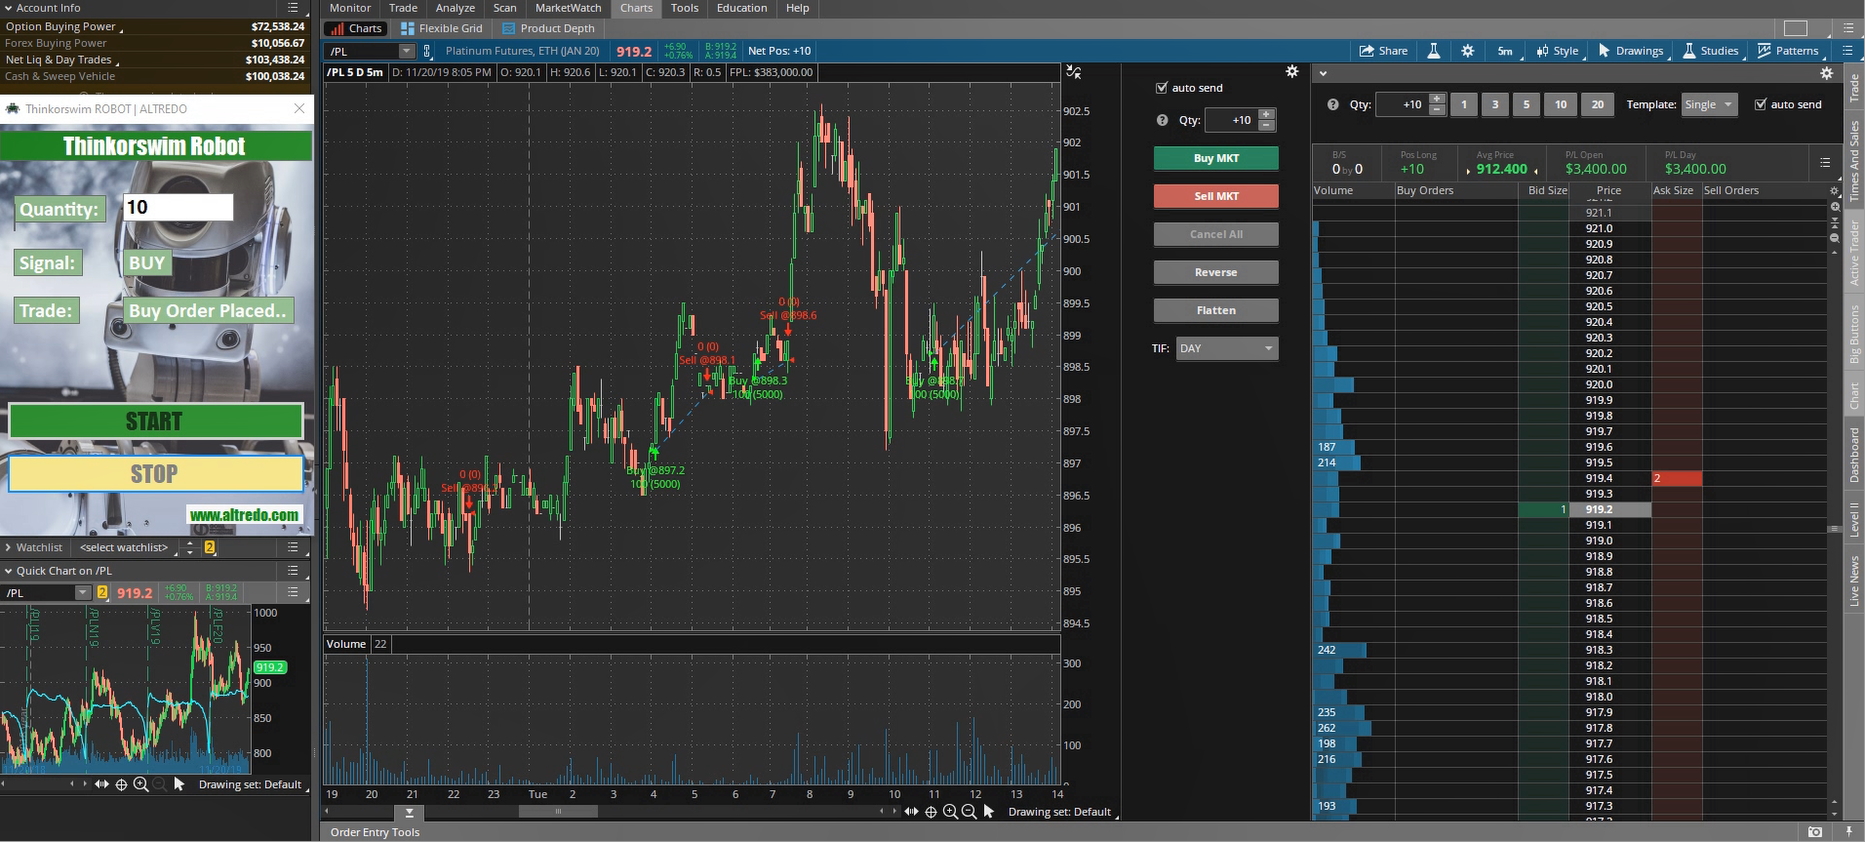
Task: Open the Times And Sales side tab
Action: (1854, 160)
